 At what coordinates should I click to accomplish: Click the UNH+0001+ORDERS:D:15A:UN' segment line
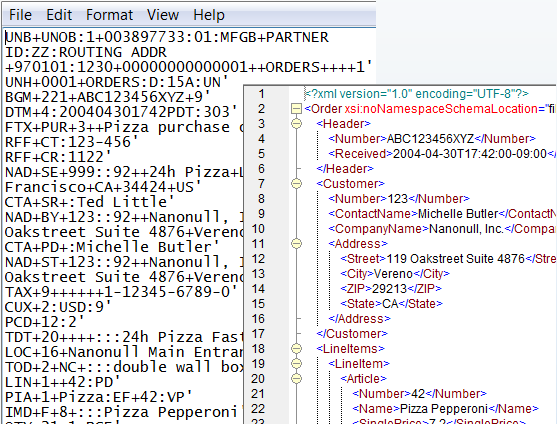point(117,82)
